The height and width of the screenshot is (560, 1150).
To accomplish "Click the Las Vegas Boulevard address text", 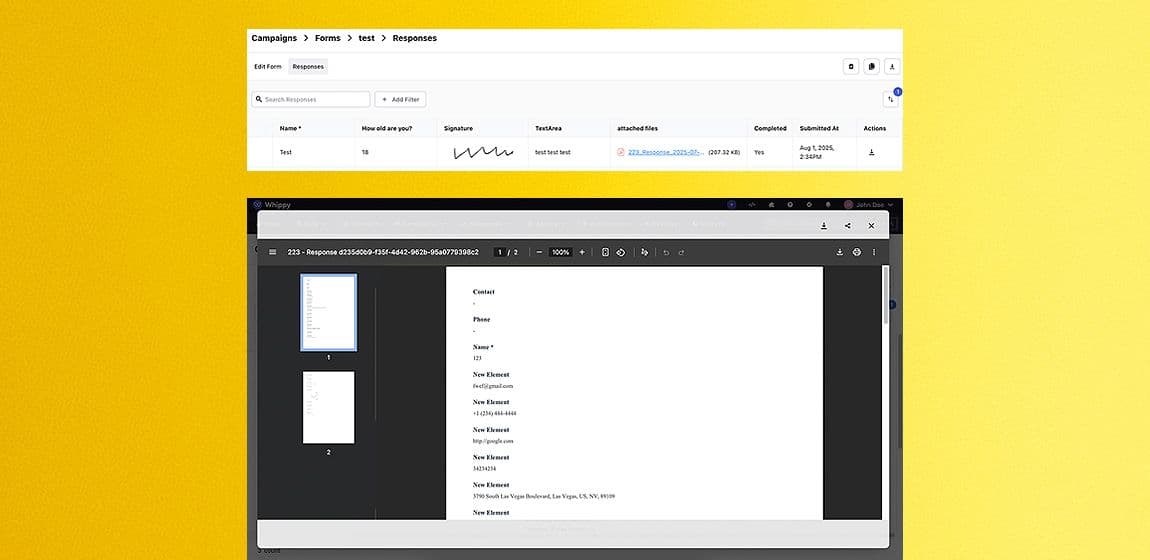I will point(543,496).
